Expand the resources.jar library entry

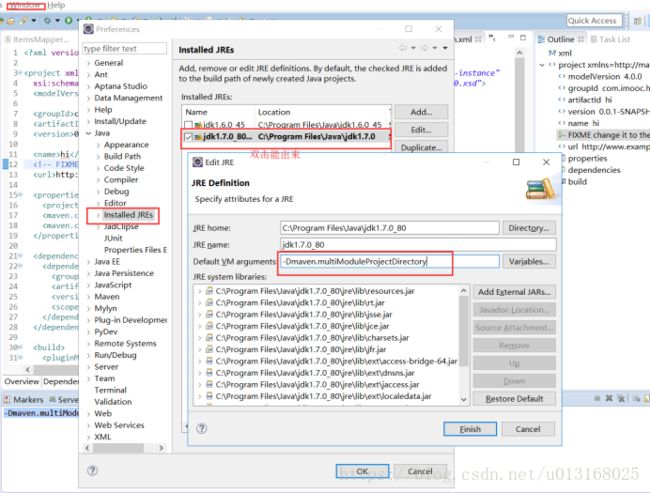pos(200,291)
